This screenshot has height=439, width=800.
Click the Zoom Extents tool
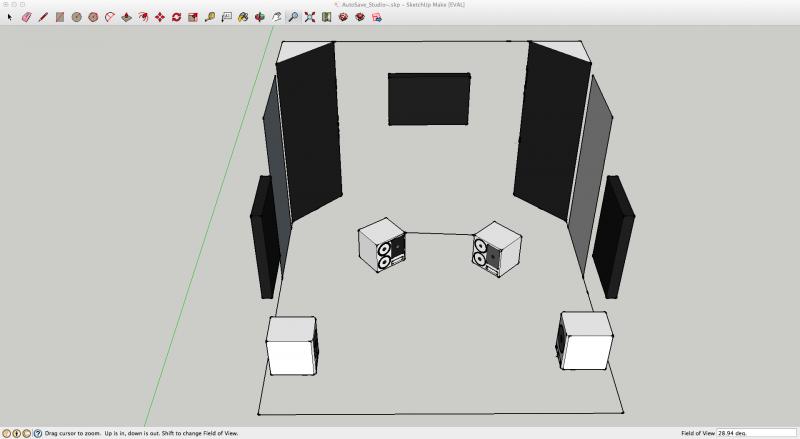310,17
